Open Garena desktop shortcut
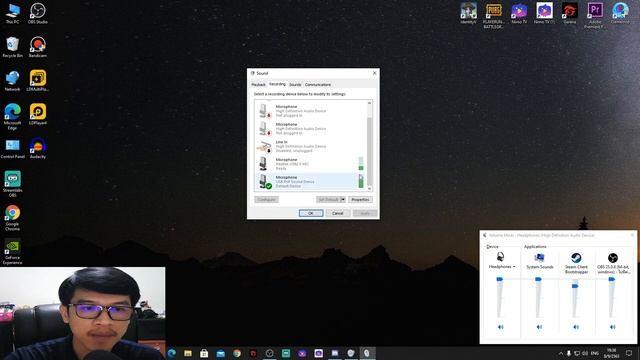The image size is (640, 360). click(569, 13)
